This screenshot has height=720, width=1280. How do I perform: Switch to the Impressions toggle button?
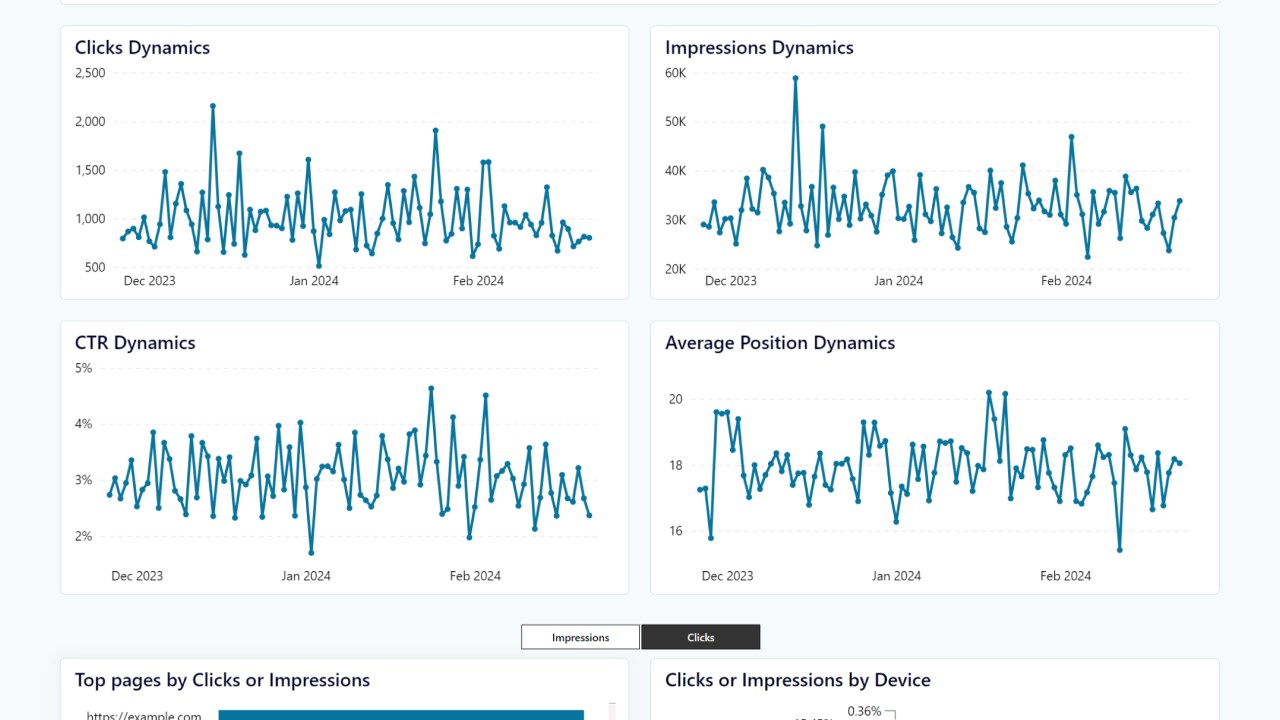coord(580,637)
